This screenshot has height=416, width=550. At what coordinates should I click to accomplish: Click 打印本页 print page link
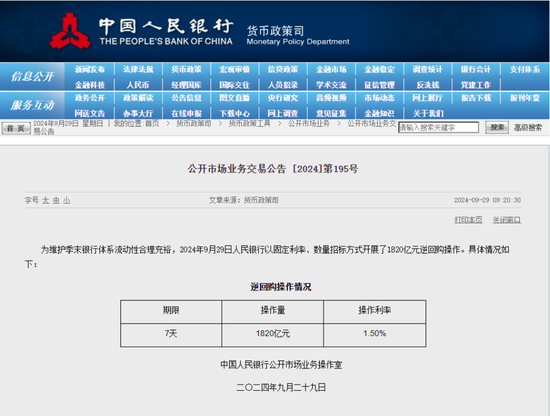[468, 220]
